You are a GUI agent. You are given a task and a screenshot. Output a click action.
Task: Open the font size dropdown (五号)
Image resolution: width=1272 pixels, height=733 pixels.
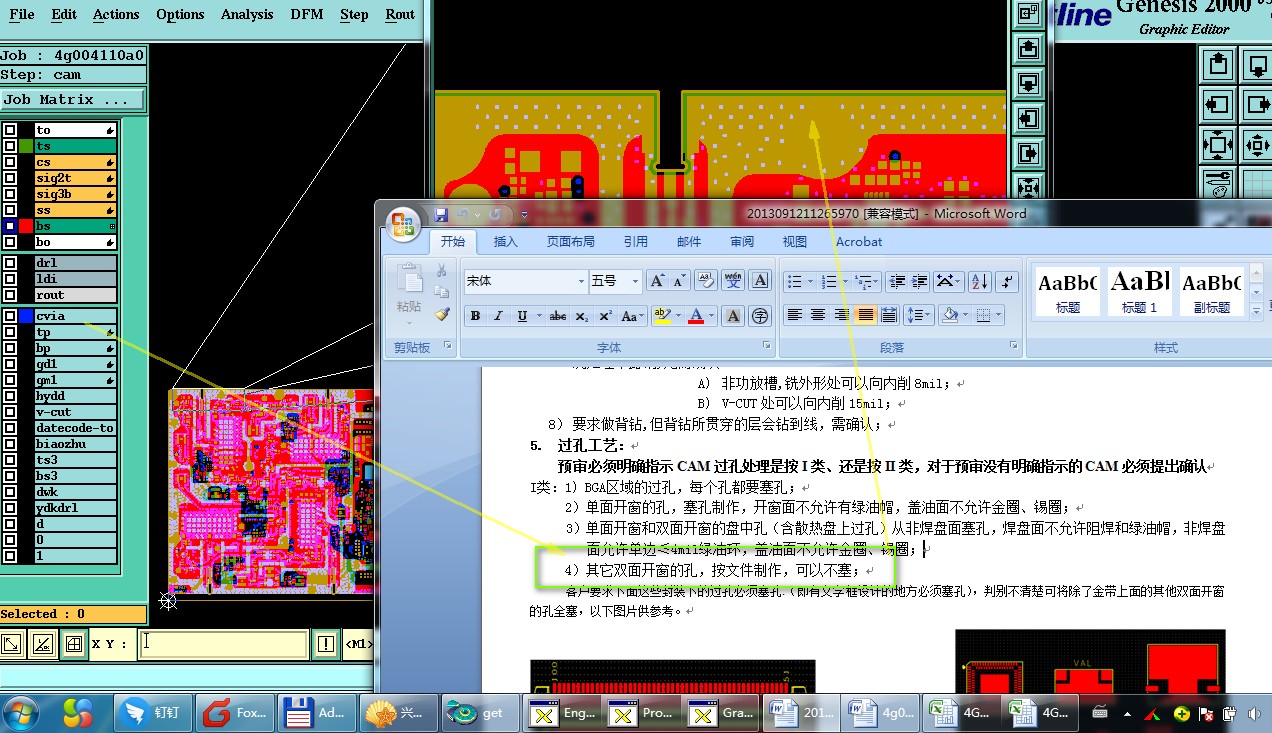(635, 282)
